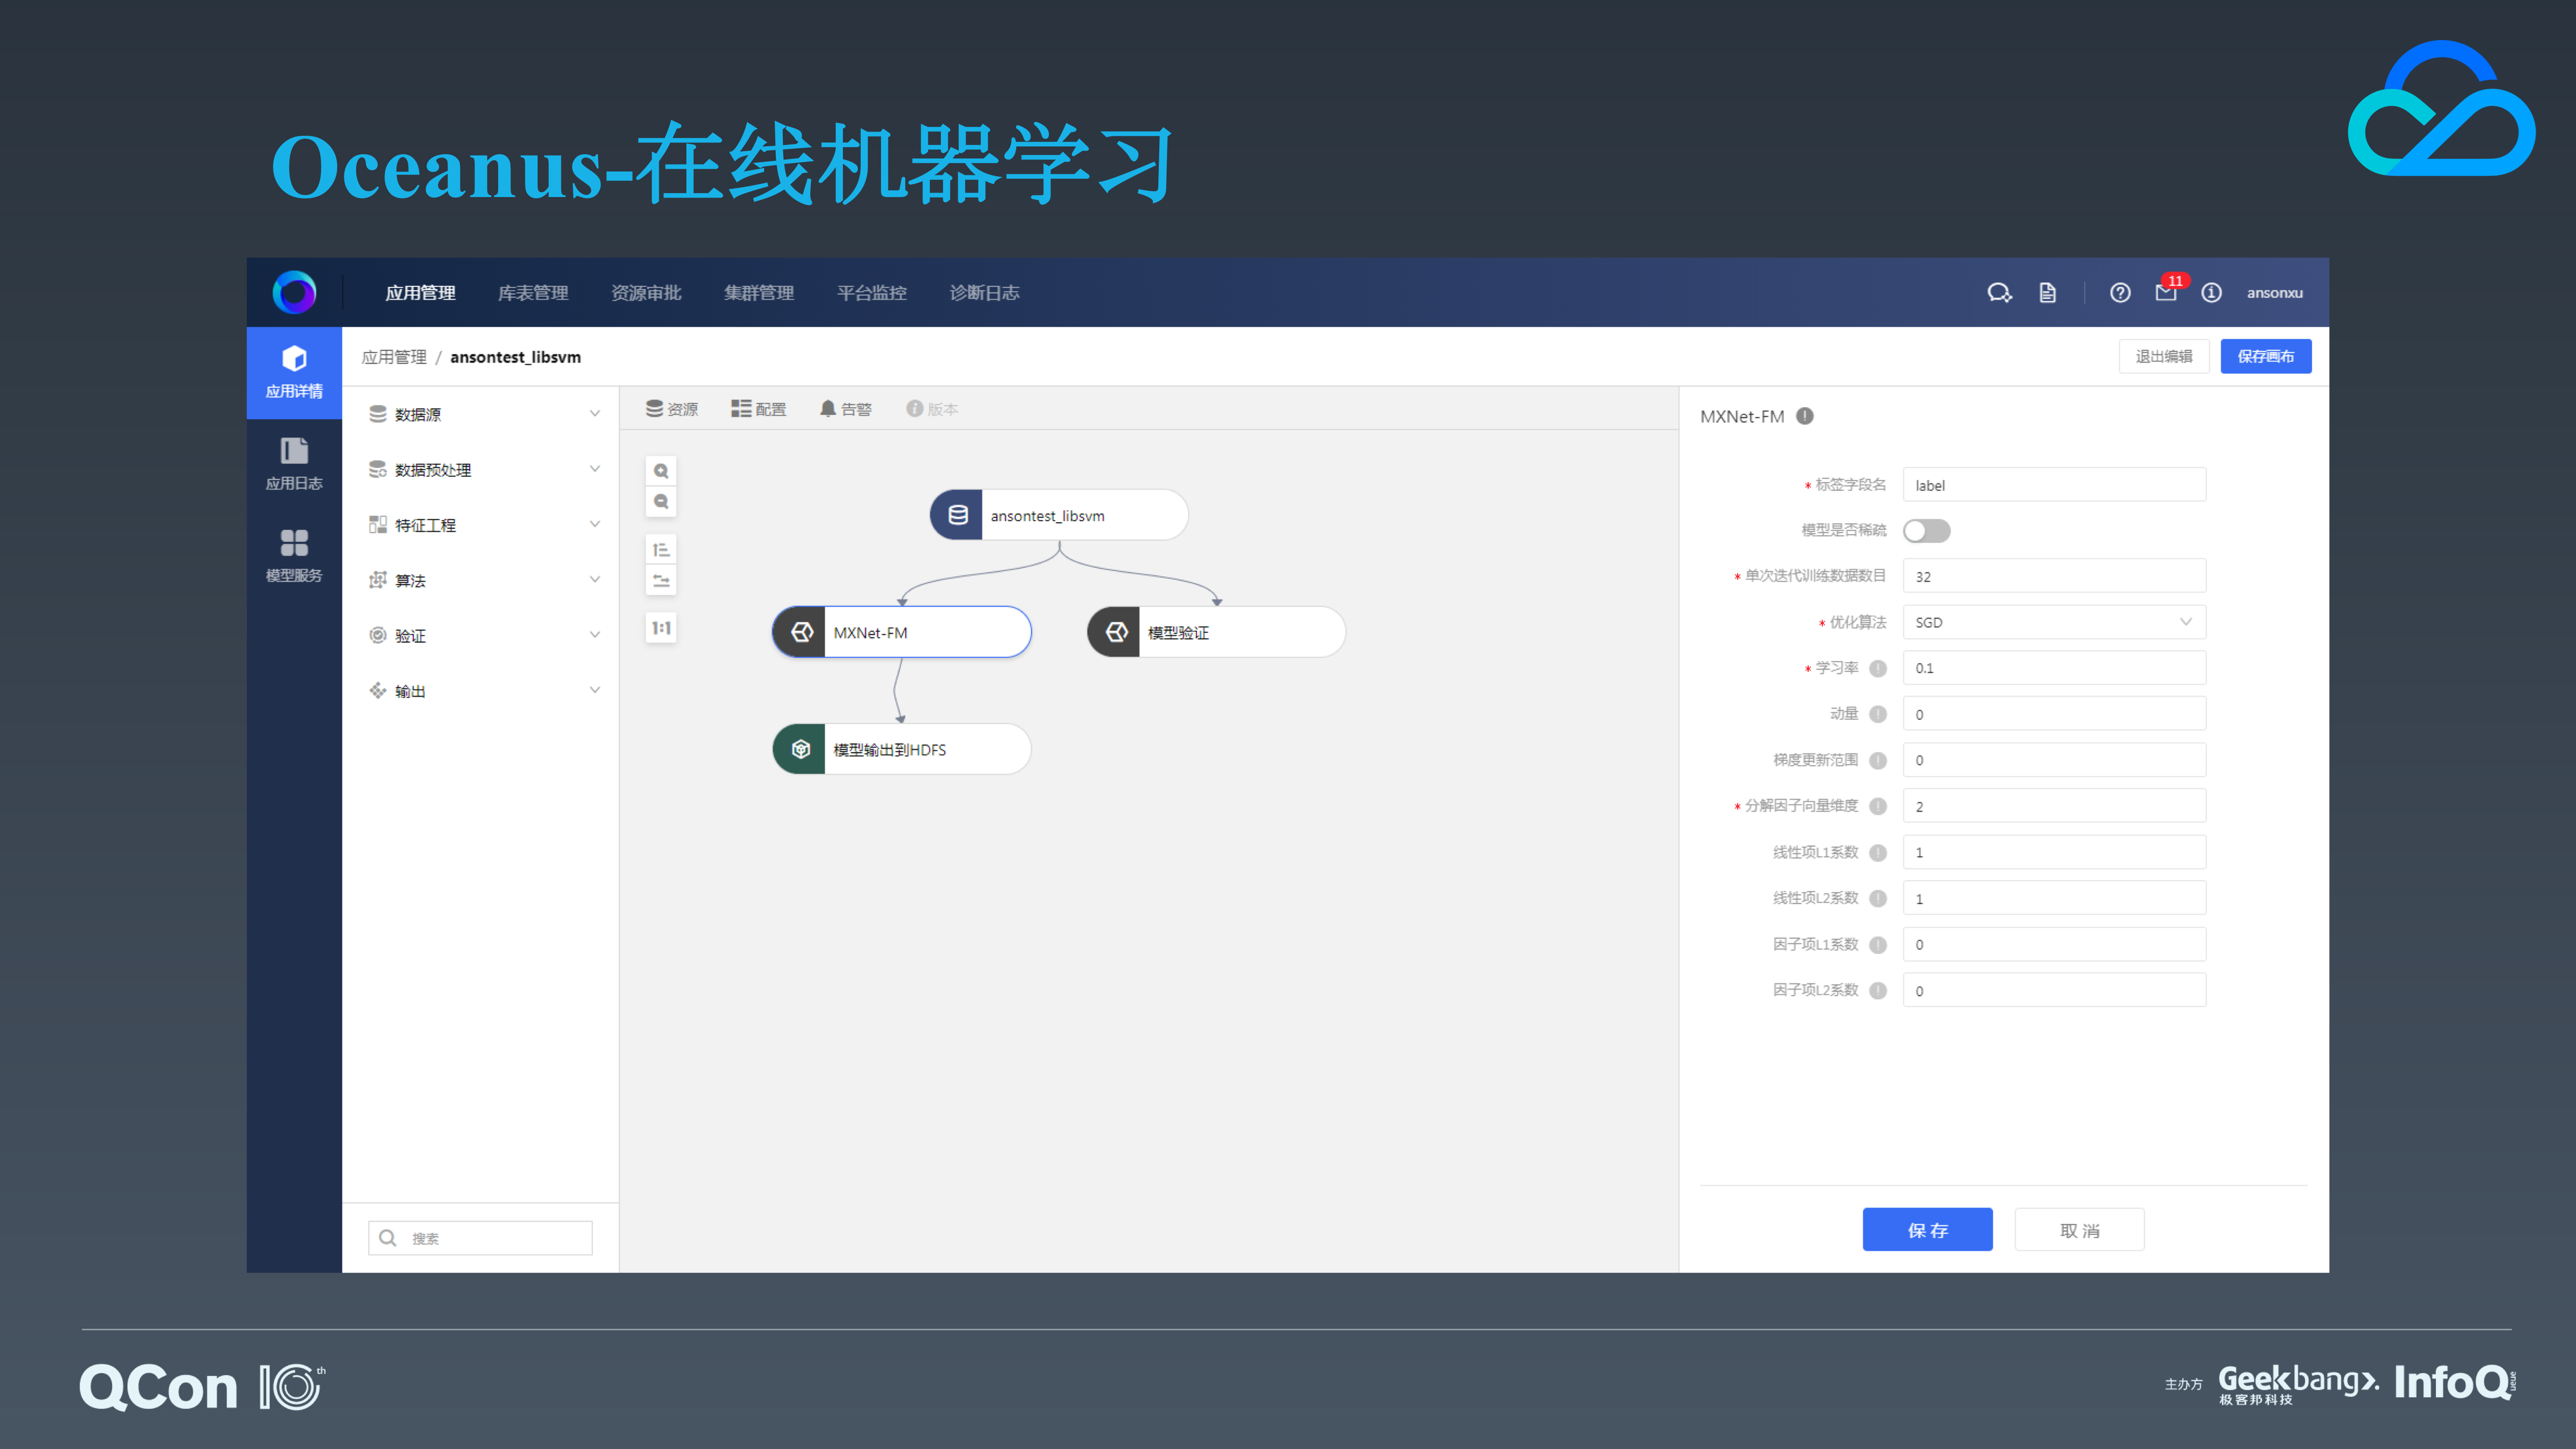Select the ansontest_libsvm data source node

point(1059,515)
